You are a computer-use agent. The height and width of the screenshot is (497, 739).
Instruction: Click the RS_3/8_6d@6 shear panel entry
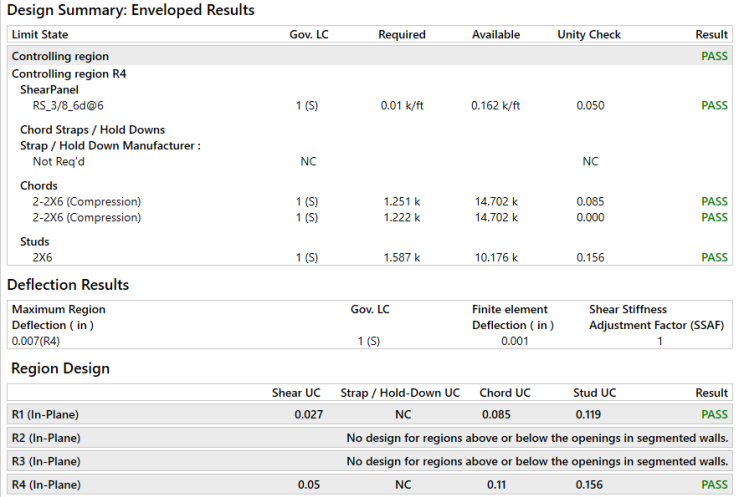click(72, 105)
